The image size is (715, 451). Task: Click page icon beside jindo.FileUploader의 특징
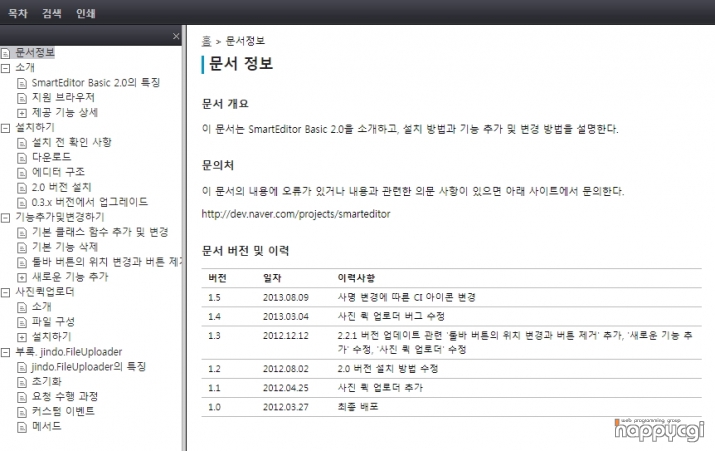click(22, 368)
